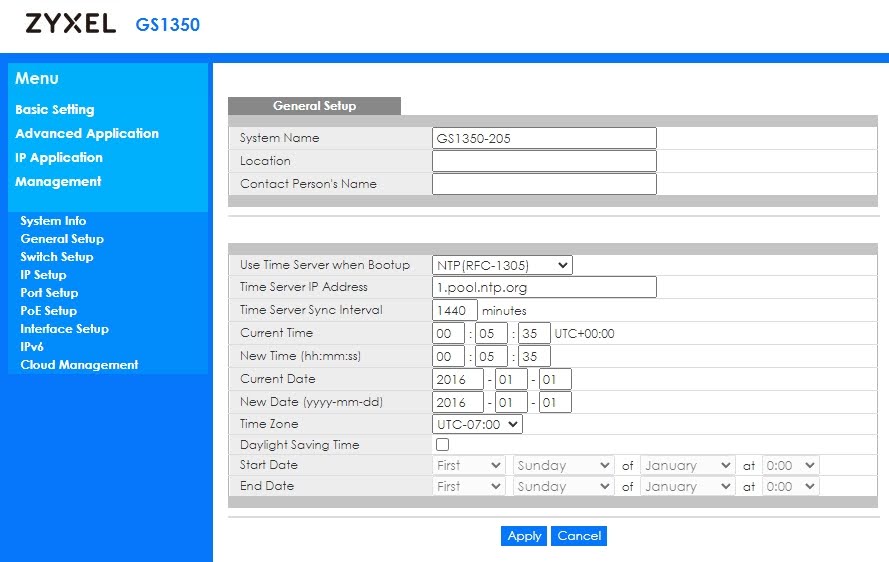
Task: Open Switch Setup page
Action: point(57,257)
